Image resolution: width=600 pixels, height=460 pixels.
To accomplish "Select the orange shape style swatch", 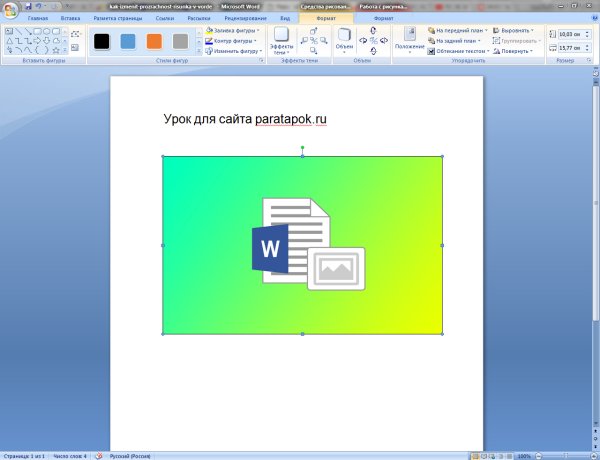I will [x=154, y=41].
